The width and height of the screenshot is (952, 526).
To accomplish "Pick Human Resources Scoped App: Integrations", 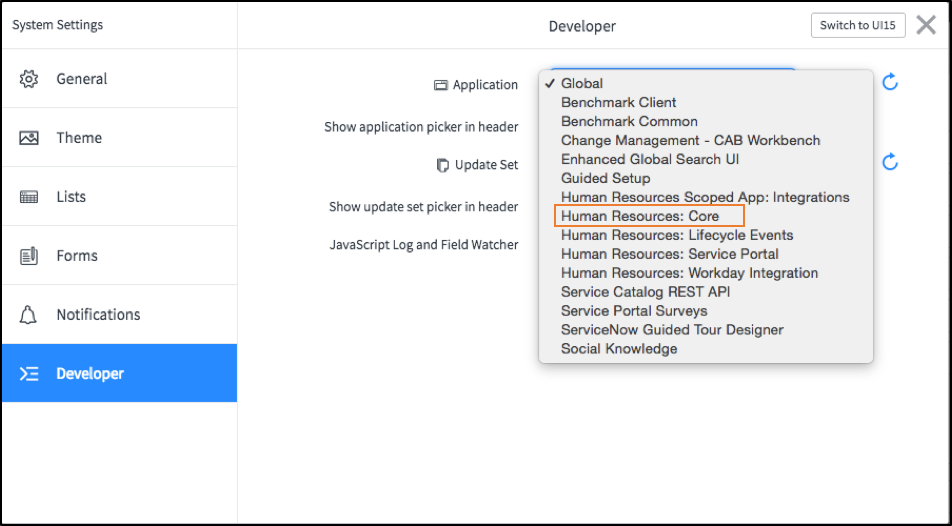I will point(706,197).
